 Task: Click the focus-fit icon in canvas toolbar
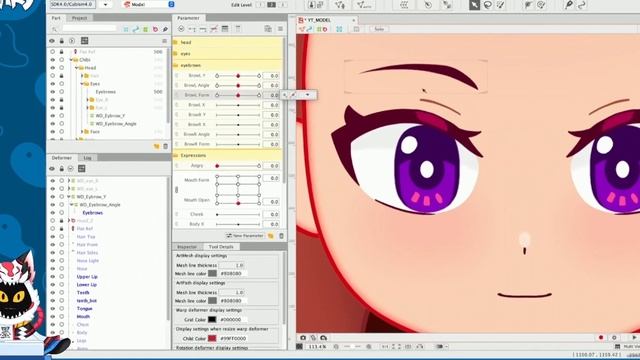click(339, 29)
